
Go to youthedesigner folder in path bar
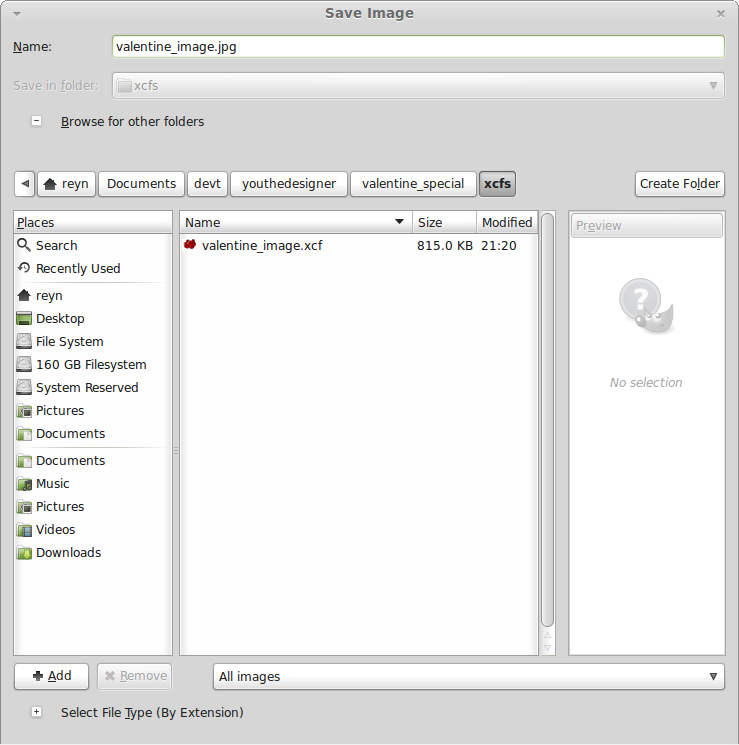[289, 184]
